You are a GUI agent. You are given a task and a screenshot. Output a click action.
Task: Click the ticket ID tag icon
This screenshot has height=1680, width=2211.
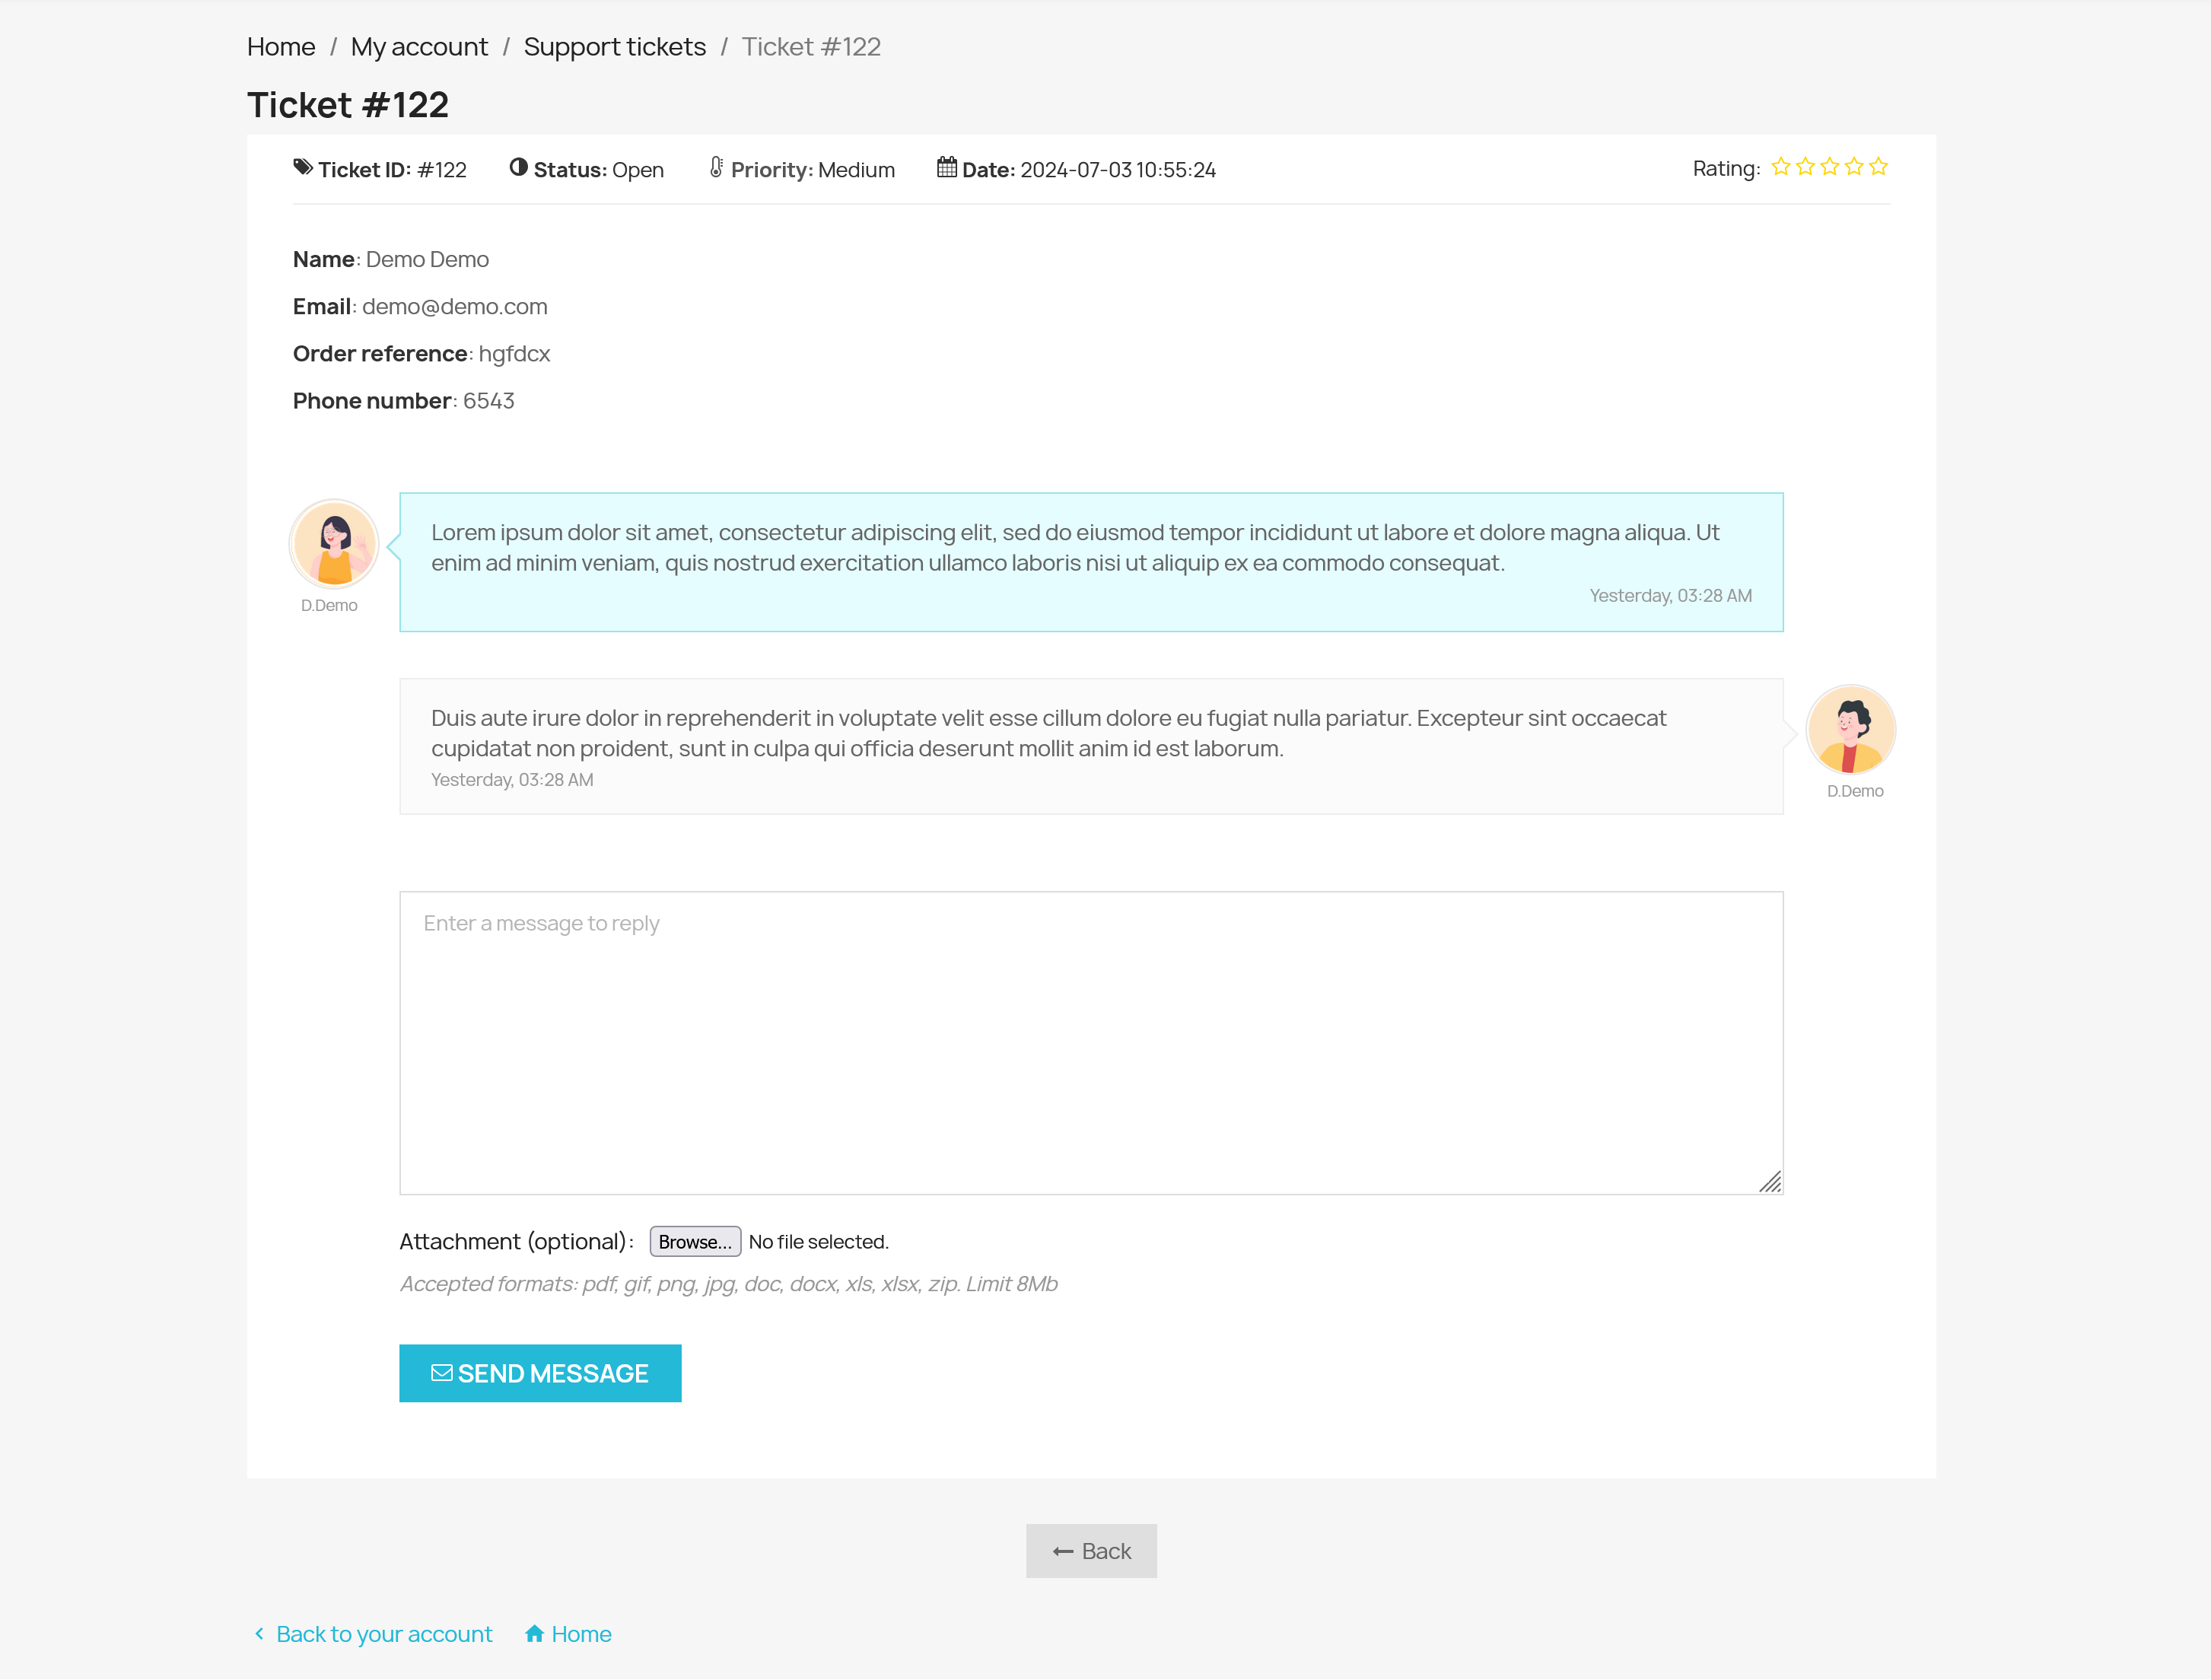pyautogui.click(x=303, y=167)
